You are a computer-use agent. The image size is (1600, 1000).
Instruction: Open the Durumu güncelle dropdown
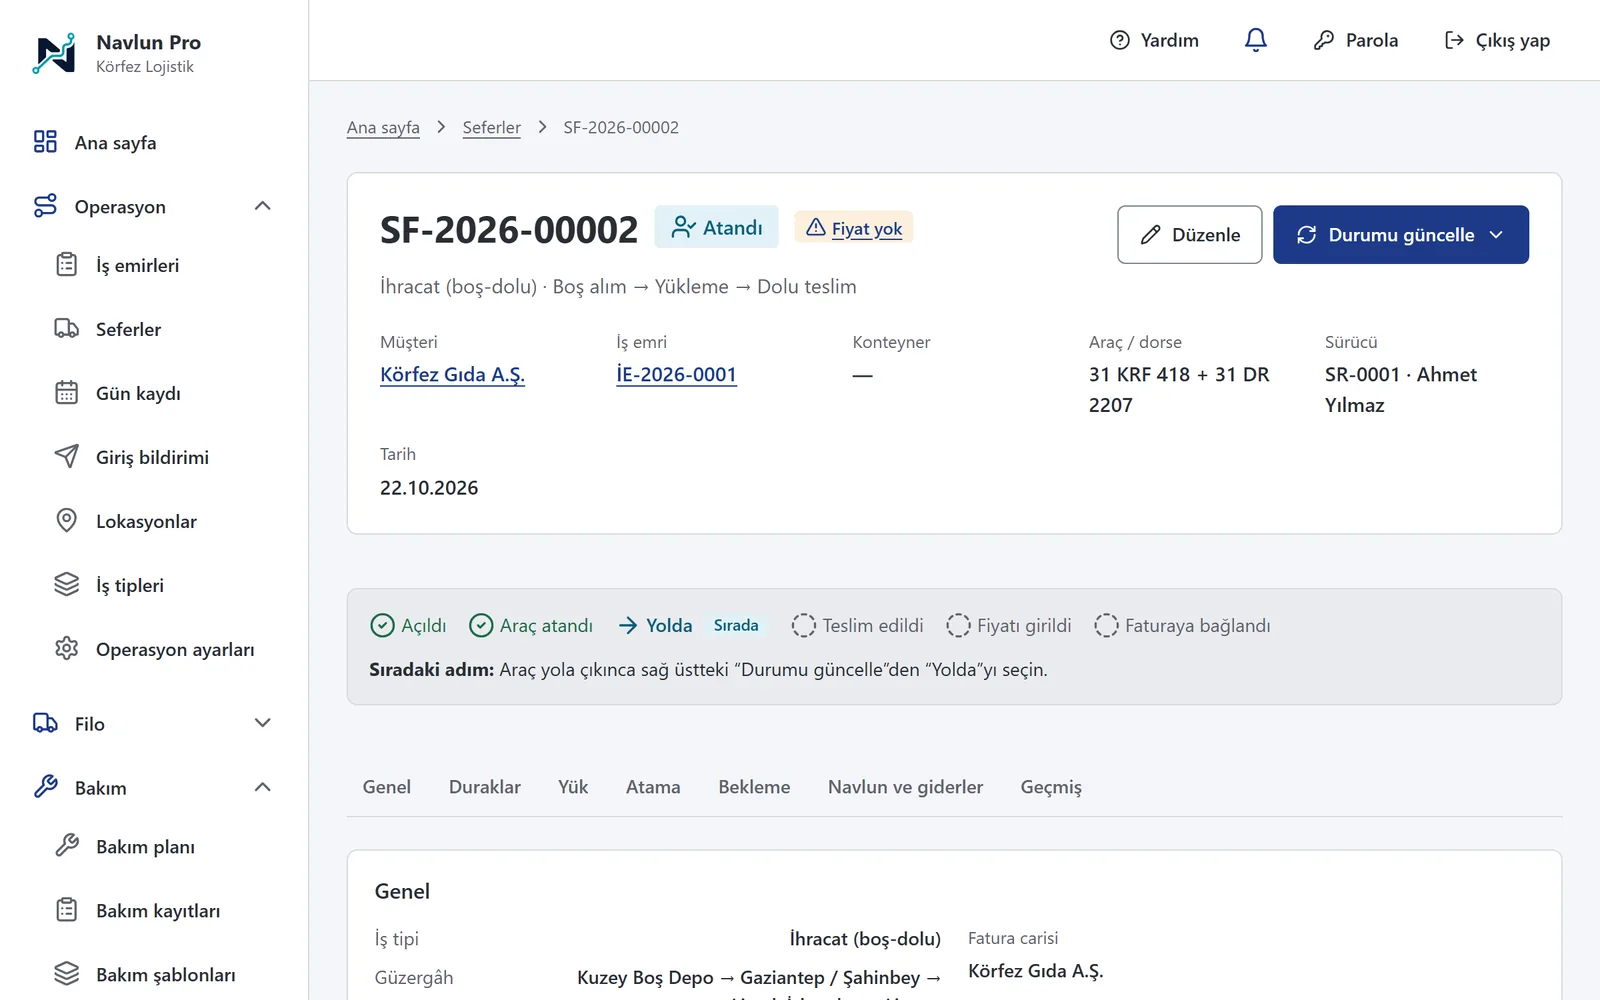click(1400, 235)
